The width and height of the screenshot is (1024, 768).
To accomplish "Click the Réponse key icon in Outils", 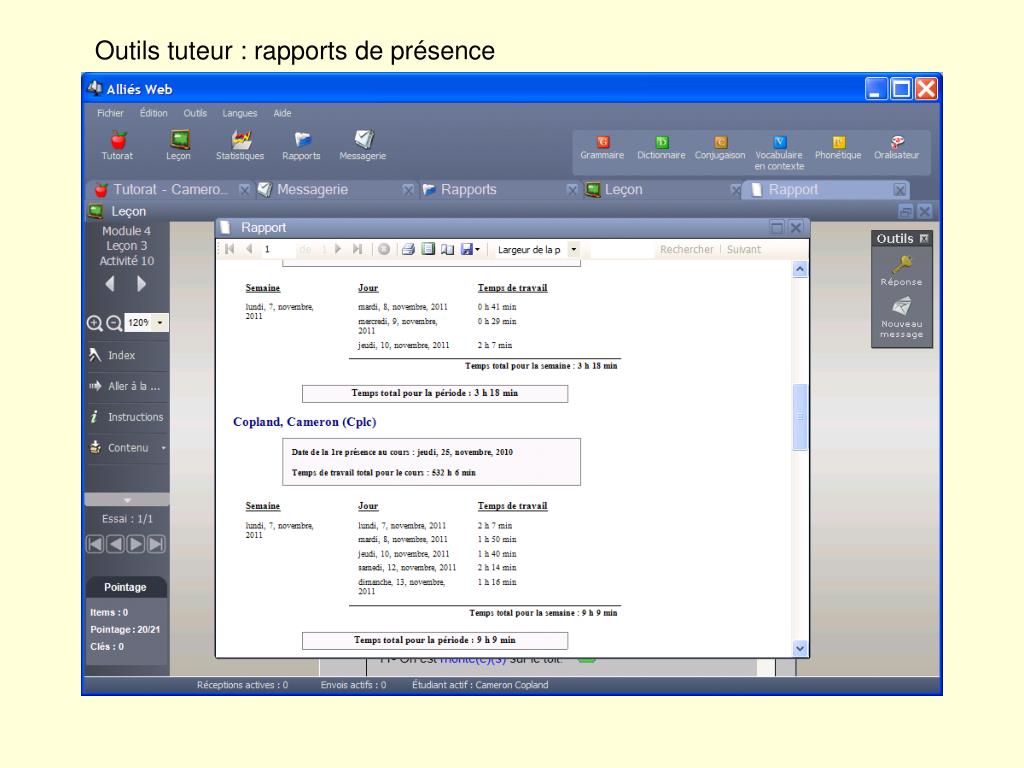I will (x=902, y=270).
